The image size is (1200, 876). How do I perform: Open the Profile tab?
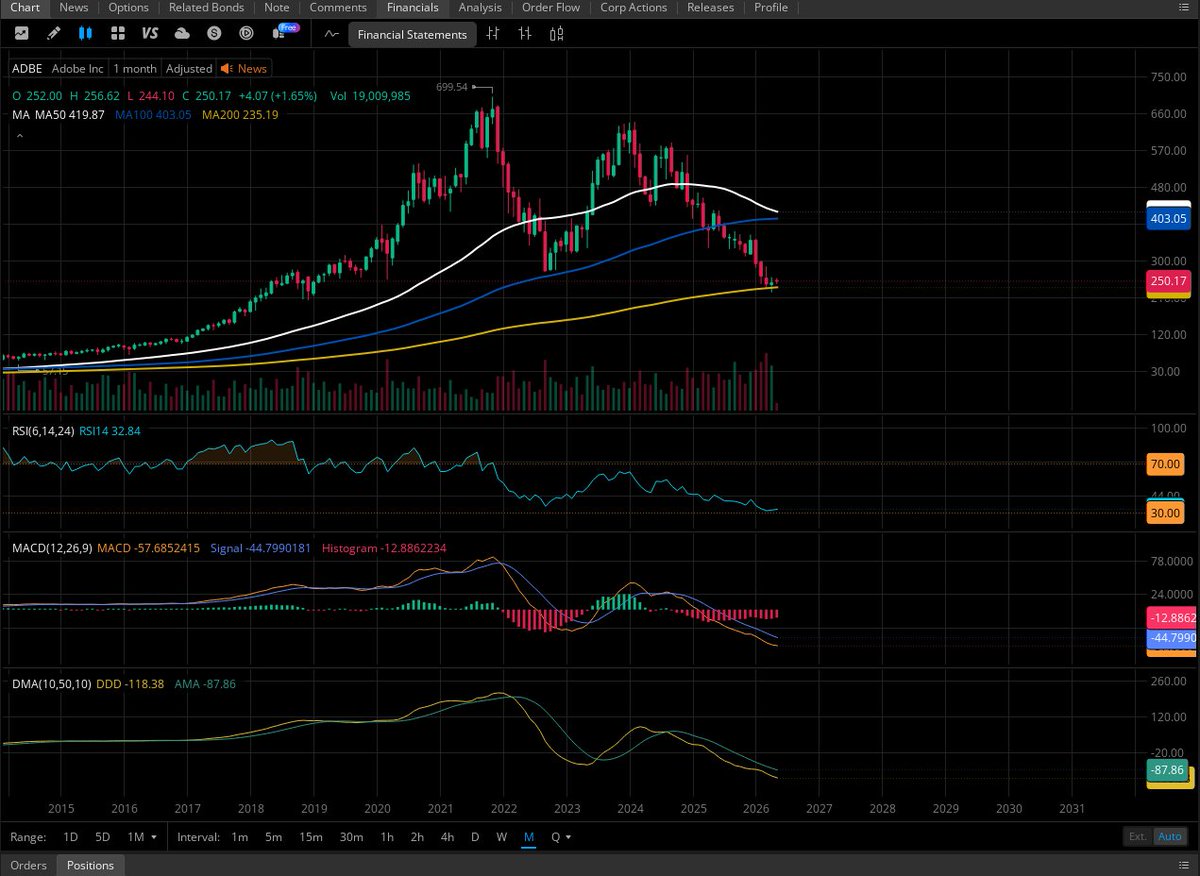coord(770,7)
